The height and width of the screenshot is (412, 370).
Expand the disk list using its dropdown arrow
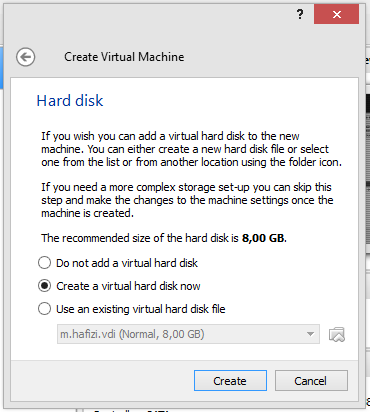(x=310, y=334)
